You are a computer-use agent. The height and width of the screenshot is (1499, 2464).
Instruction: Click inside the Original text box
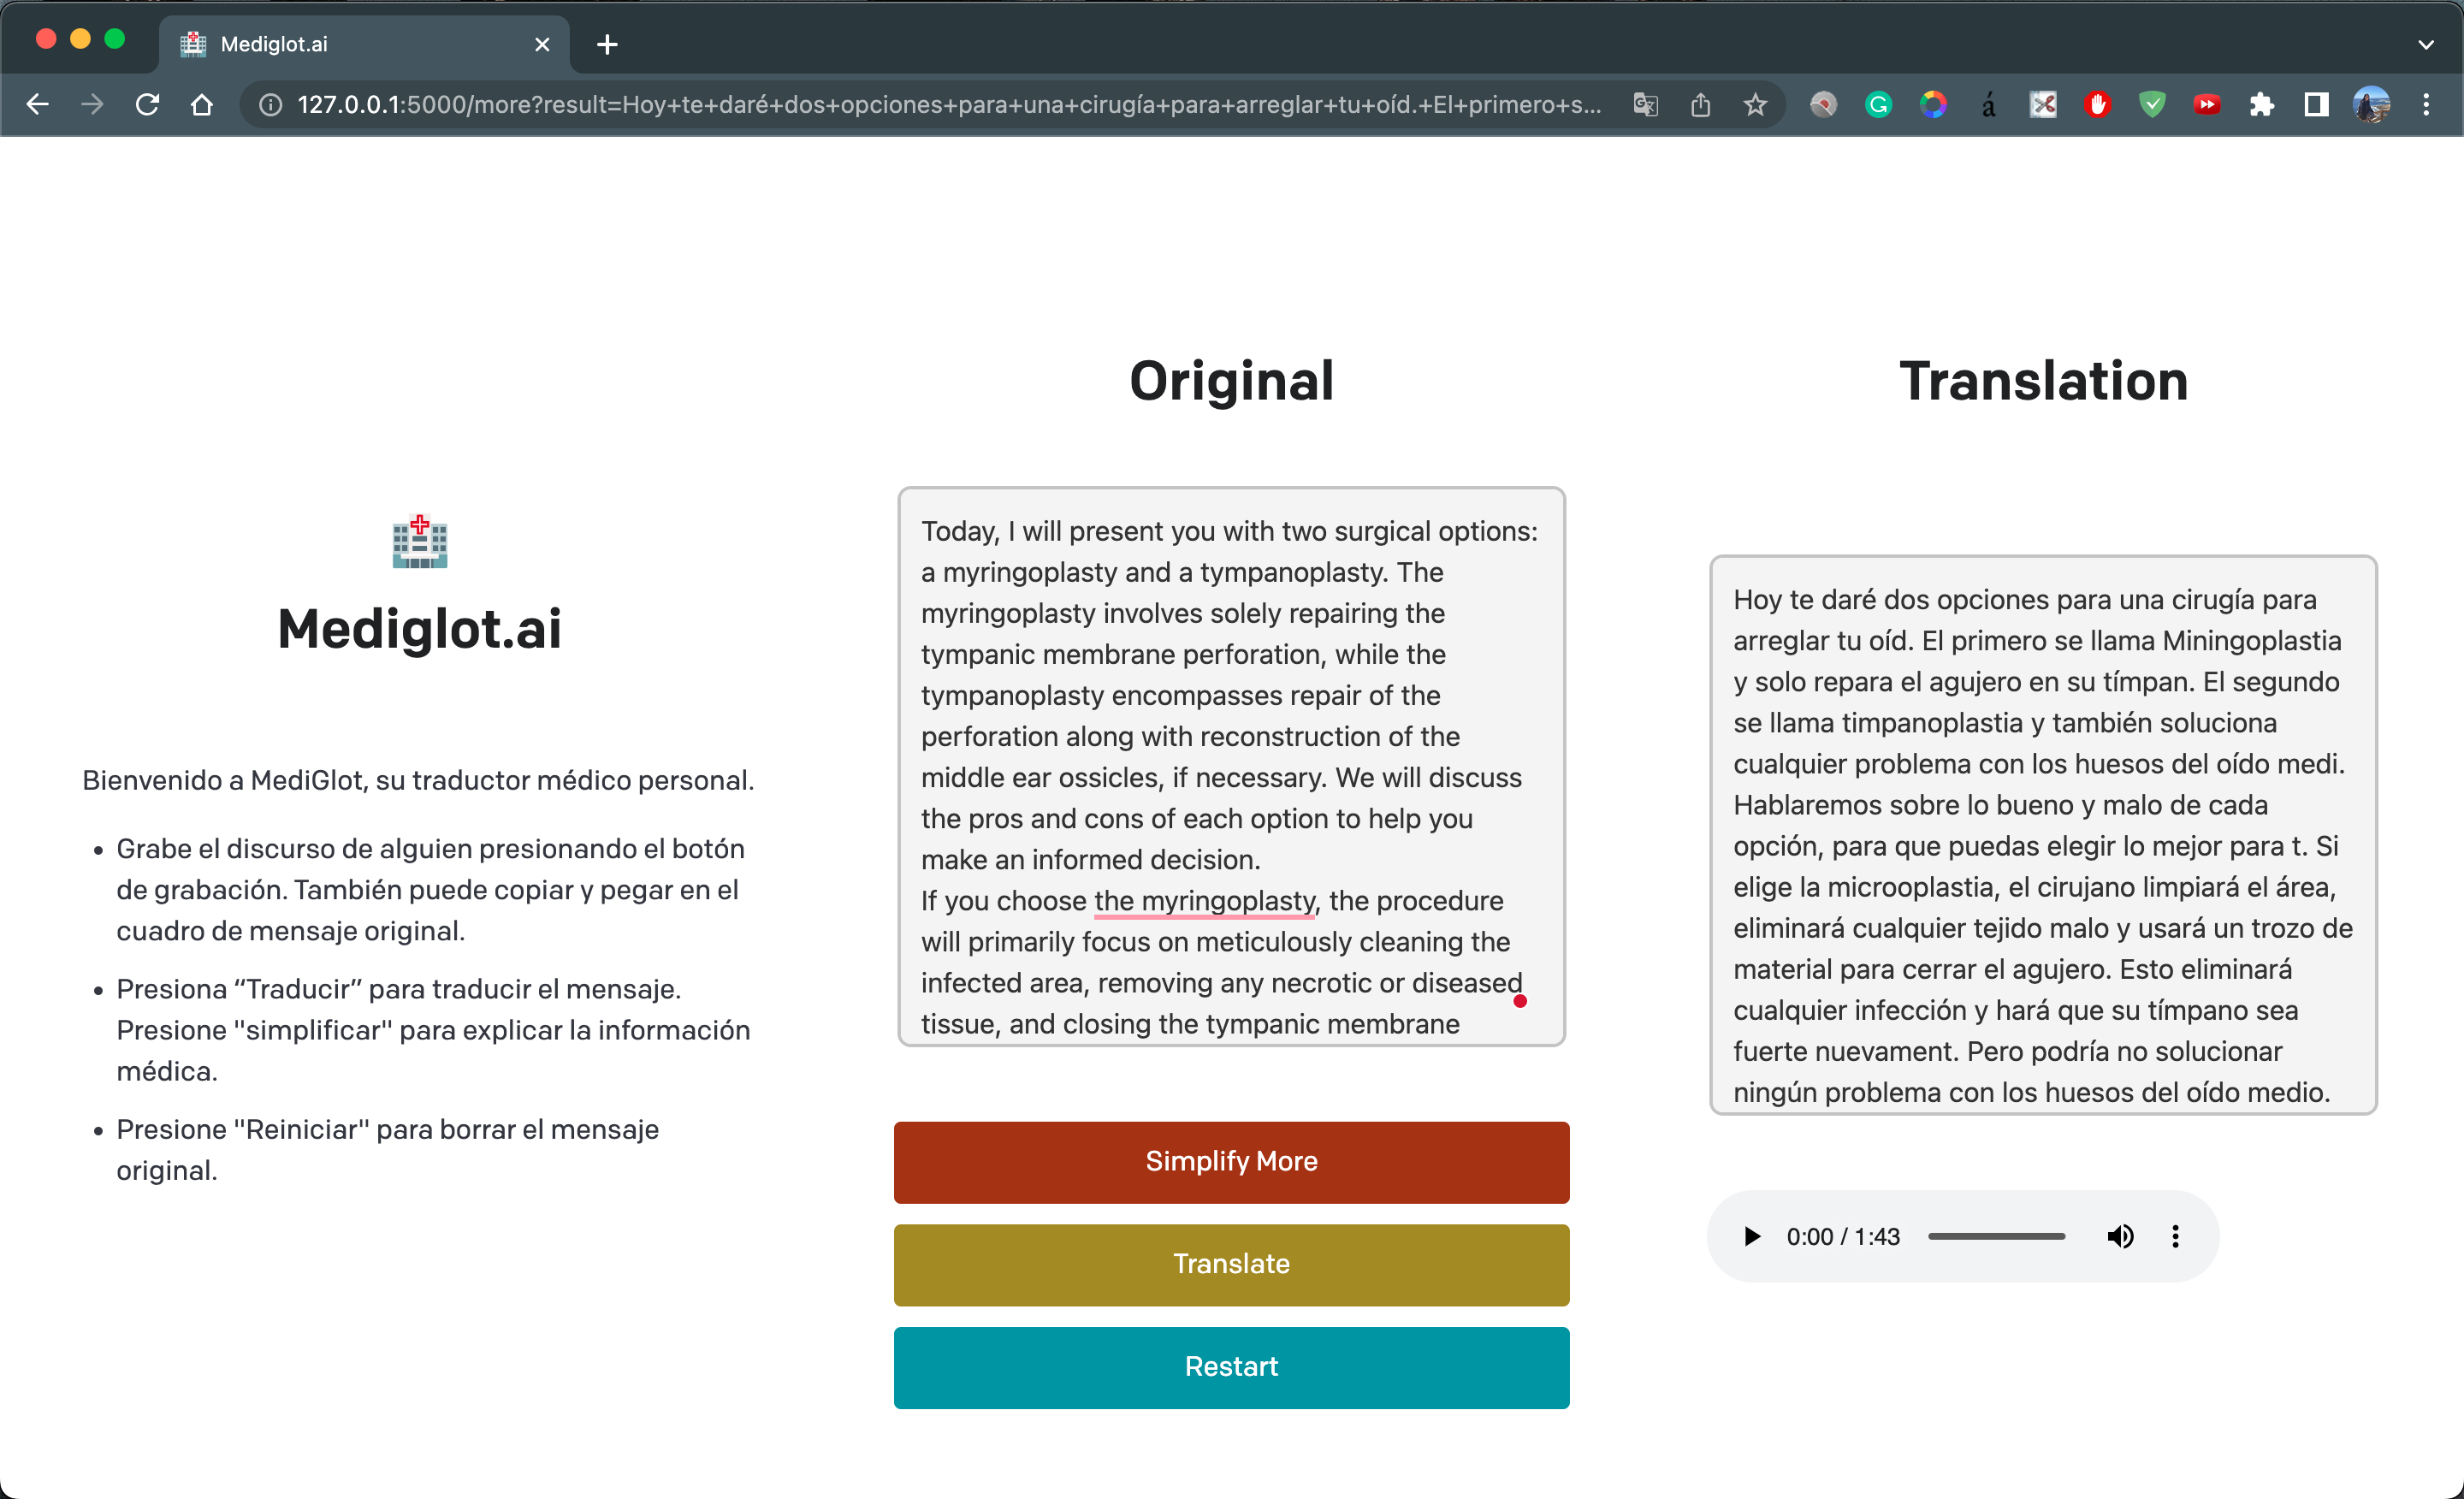coord(1231,767)
